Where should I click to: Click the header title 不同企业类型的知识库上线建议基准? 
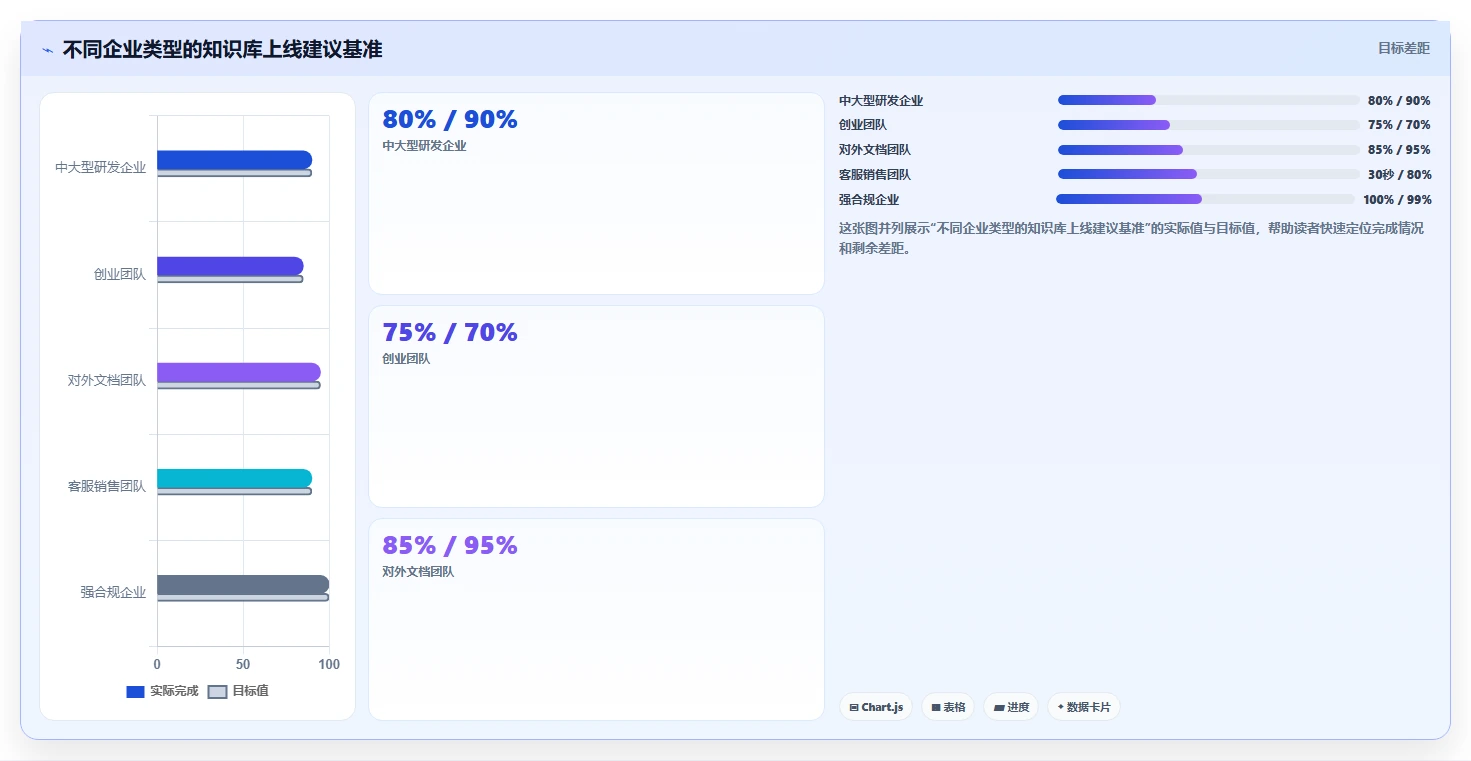tap(222, 49)
